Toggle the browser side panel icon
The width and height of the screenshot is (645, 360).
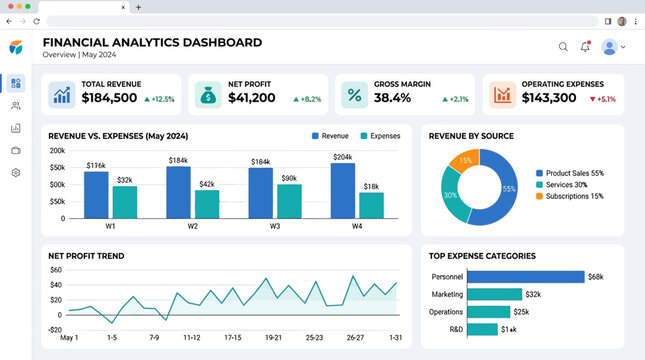(608, 21)
